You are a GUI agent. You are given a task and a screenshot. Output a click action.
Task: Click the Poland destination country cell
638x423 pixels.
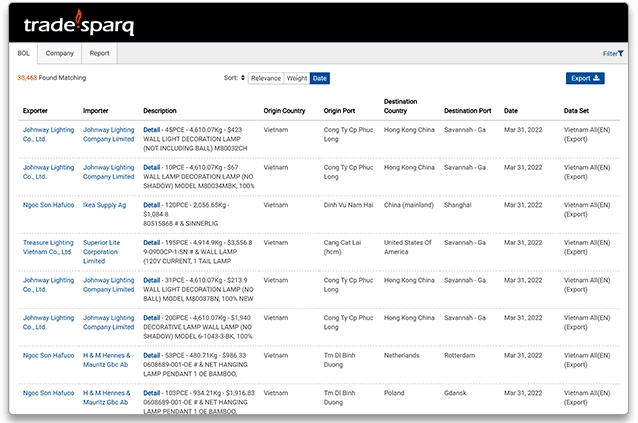tap(394, 393)
